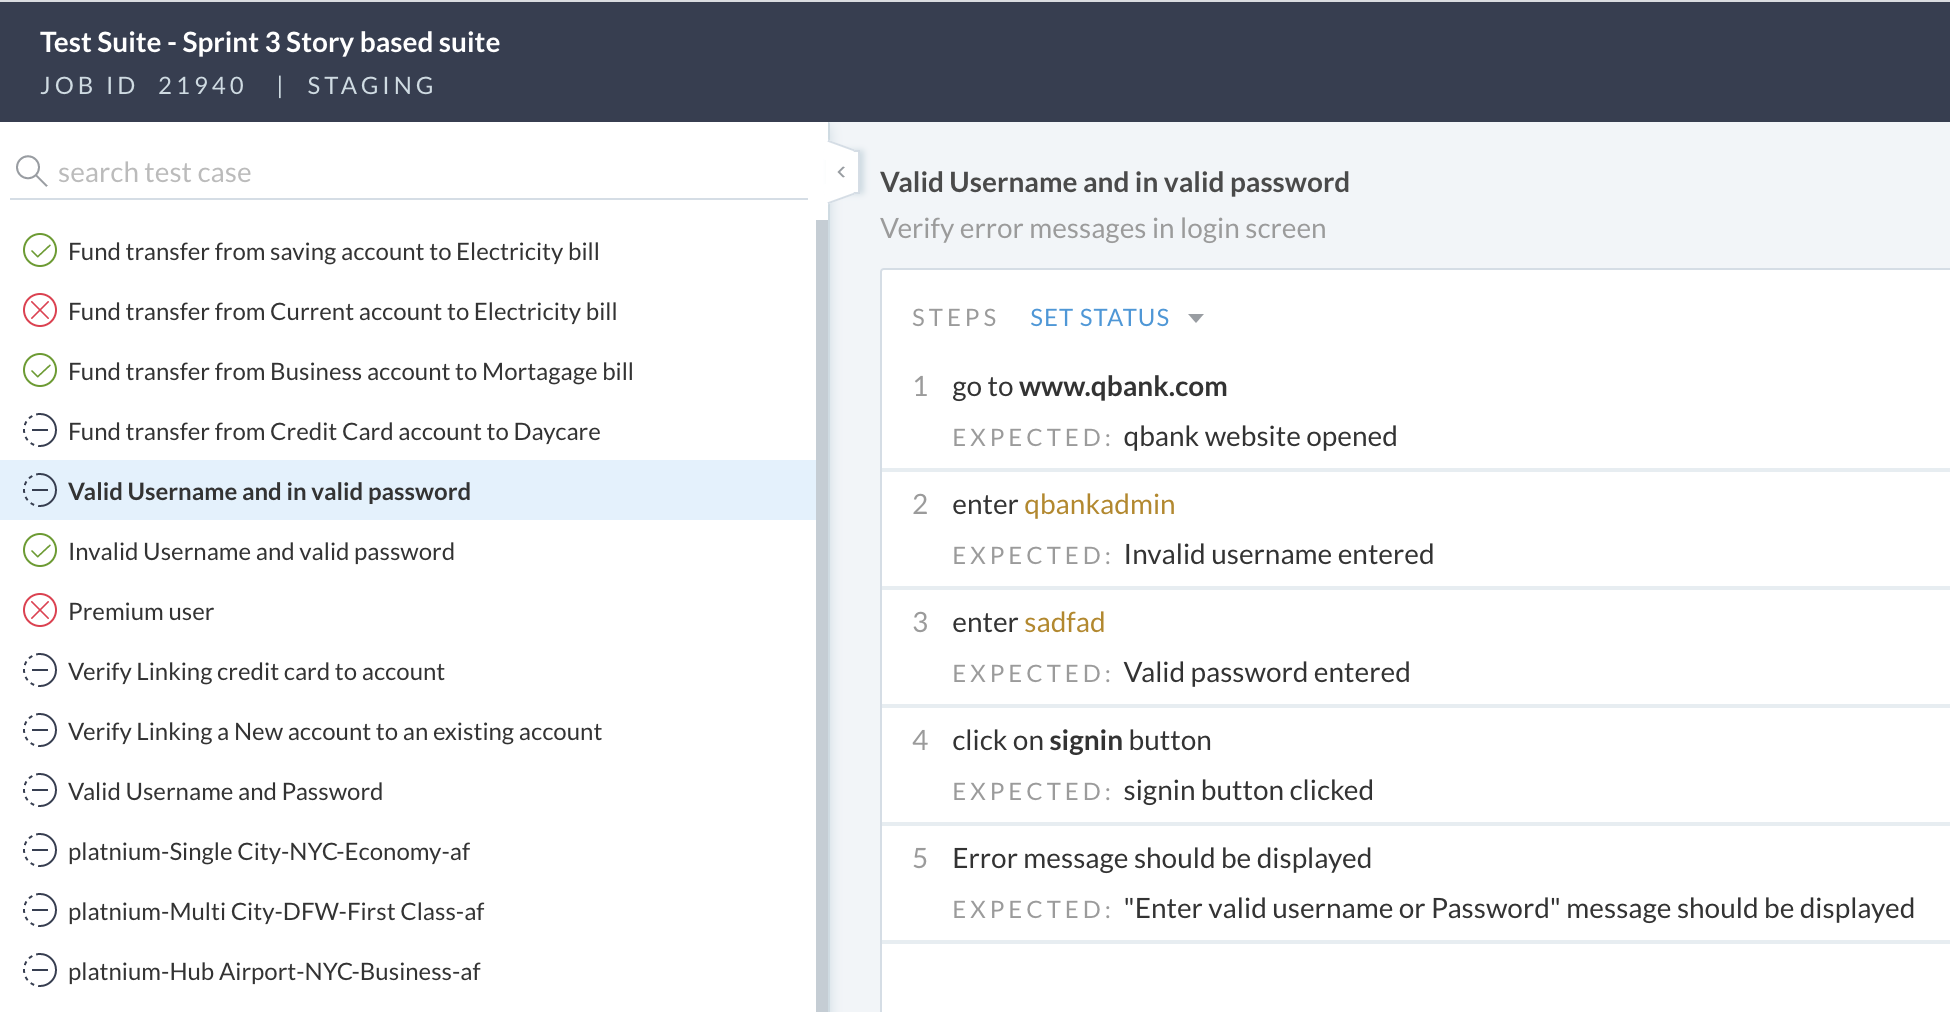Select Valid Username and in valid password case
Image resolution: width=1950 pixels, height=1012 pixels.
pos(408,491)
